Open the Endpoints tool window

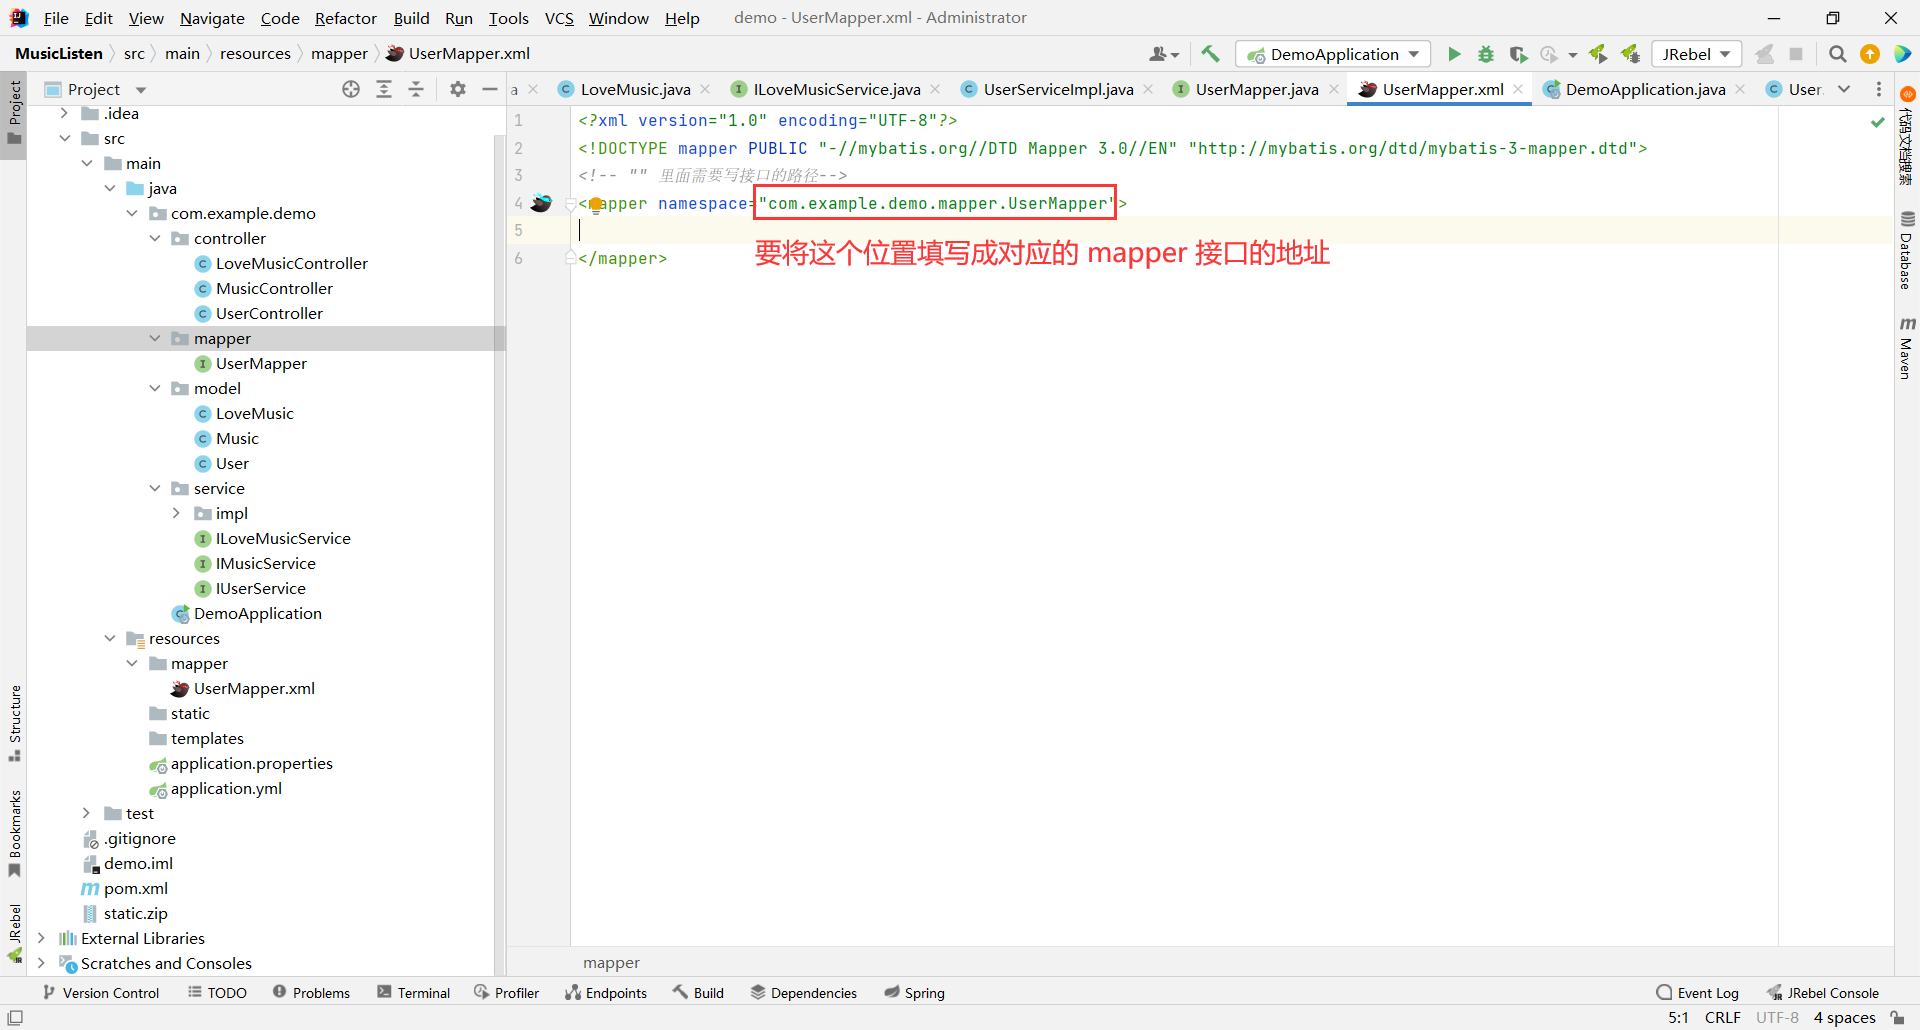click(x=606, y=993)
